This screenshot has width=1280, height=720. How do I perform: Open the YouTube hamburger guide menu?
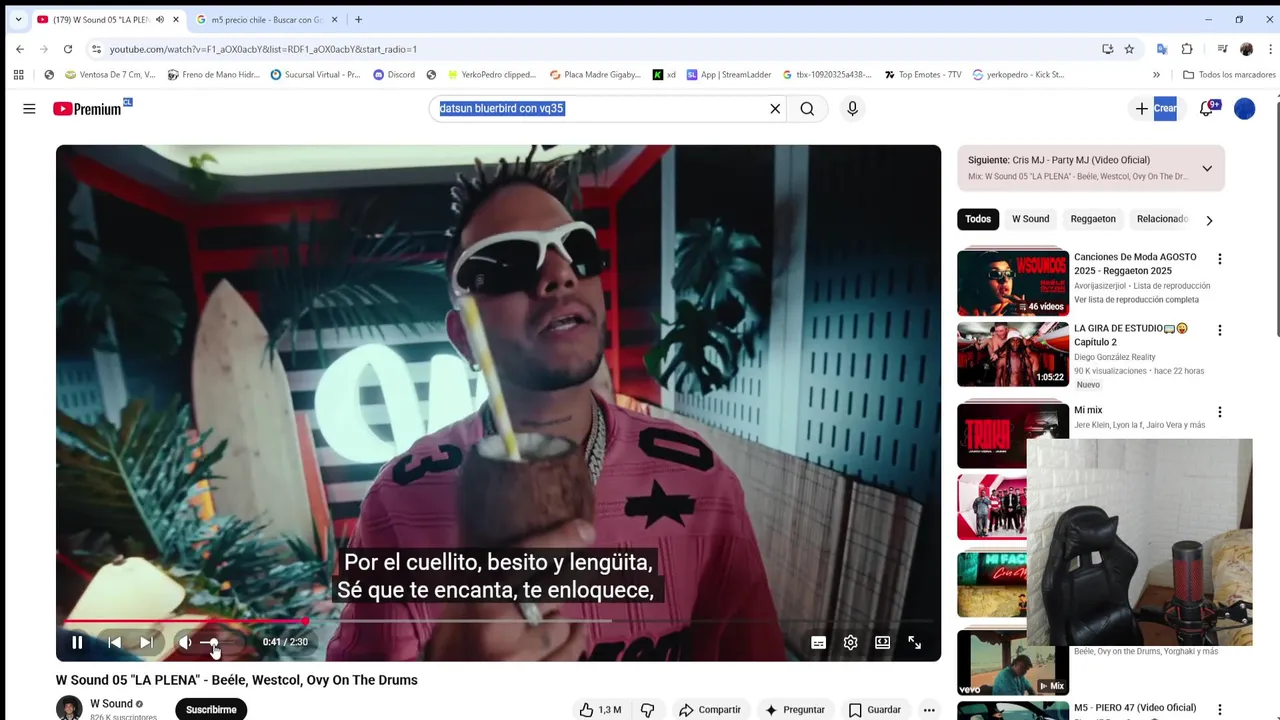point(29,109)
